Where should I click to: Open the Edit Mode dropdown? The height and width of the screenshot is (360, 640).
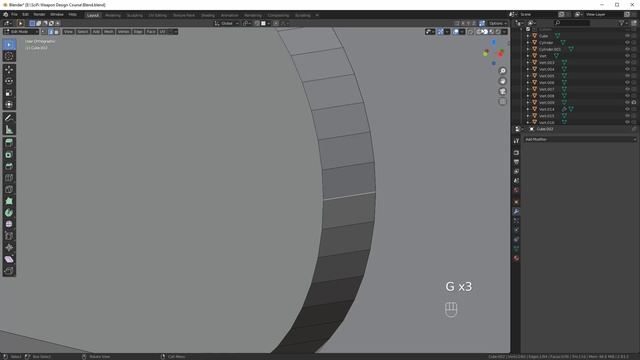21,32
